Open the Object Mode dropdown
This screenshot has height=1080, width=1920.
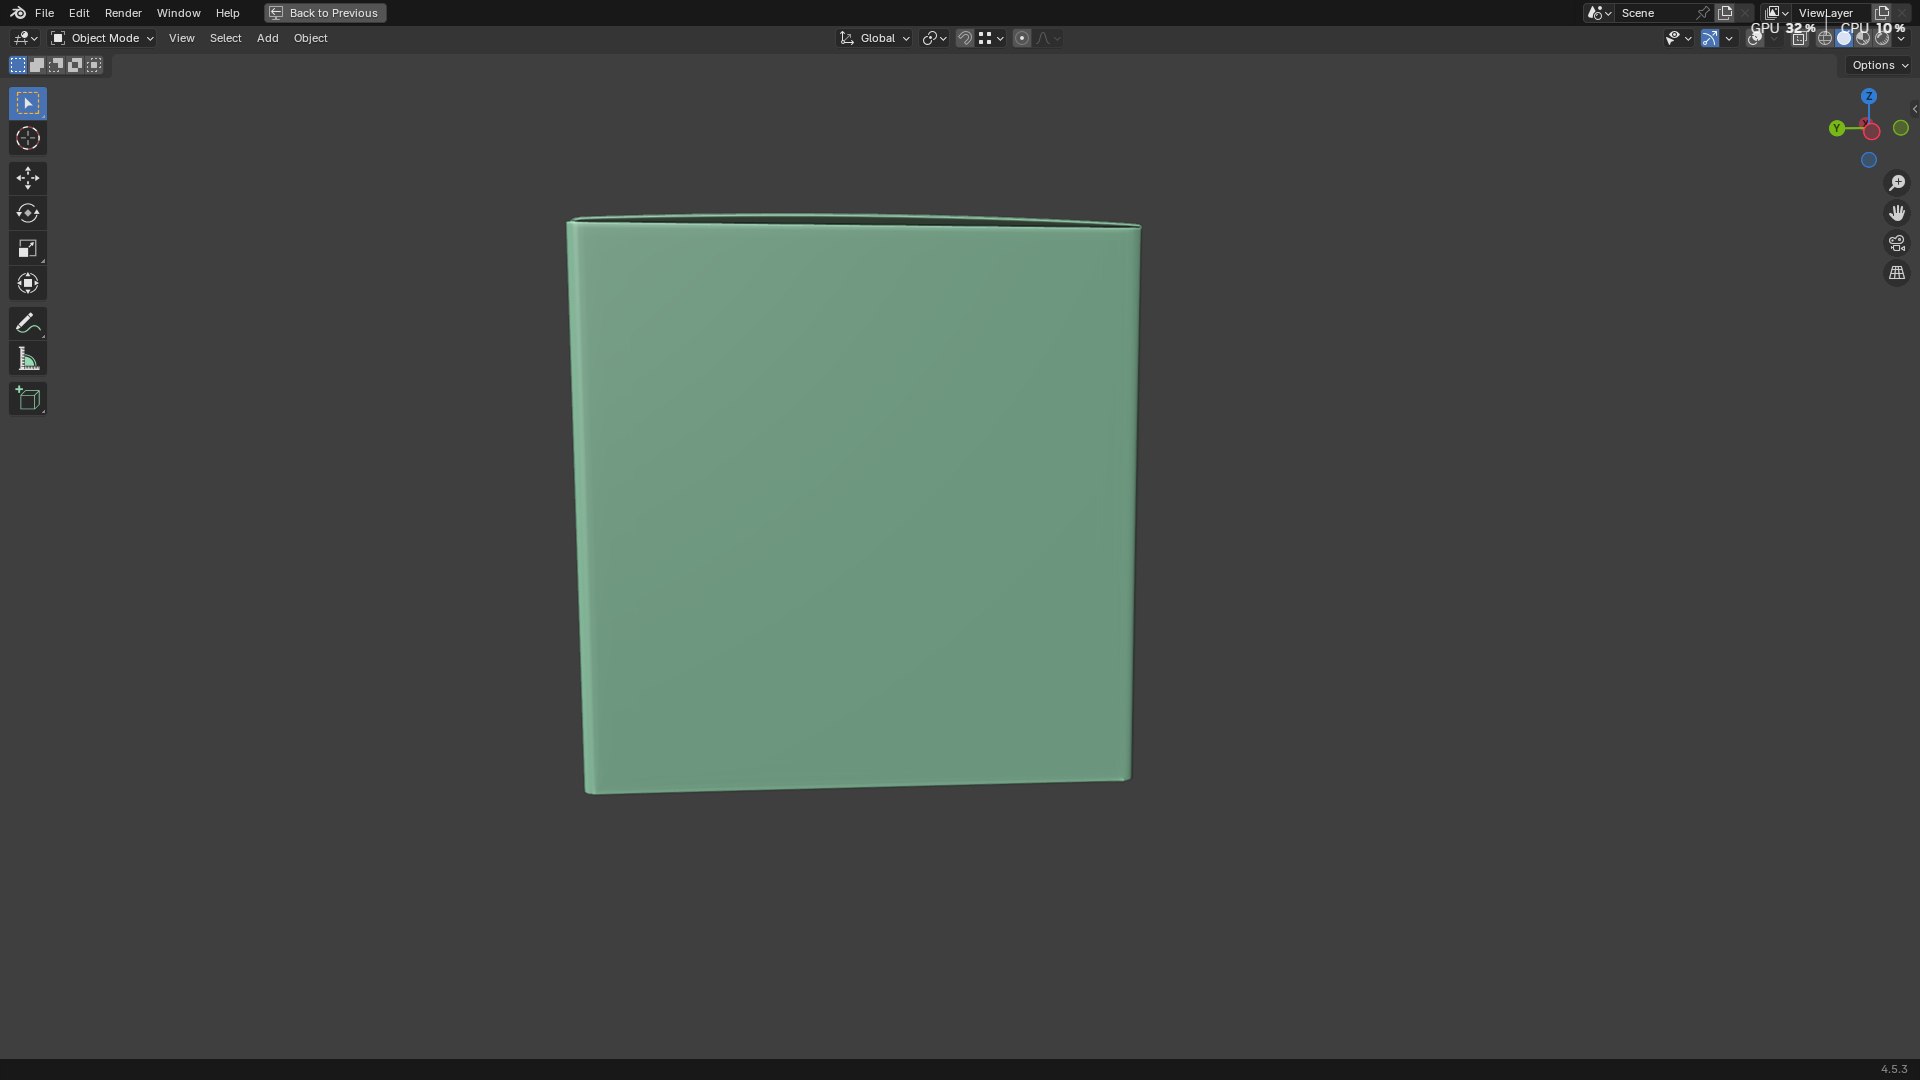pyautogui.click(x=103, y=38)
